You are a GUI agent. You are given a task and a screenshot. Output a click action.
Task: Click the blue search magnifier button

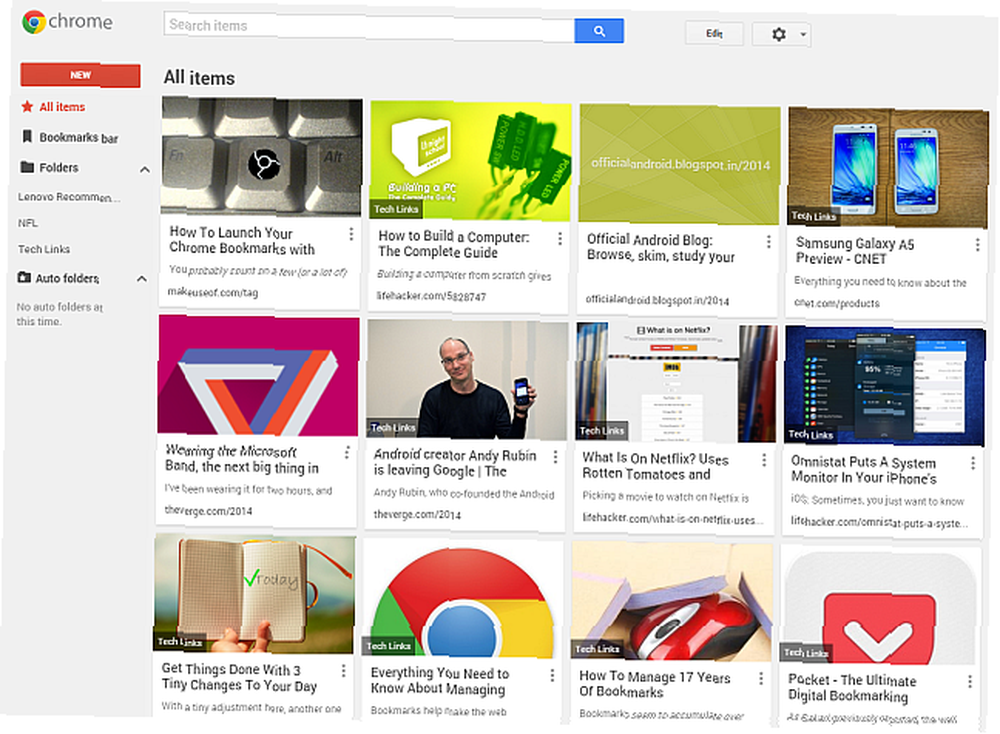tap(599, 31)
